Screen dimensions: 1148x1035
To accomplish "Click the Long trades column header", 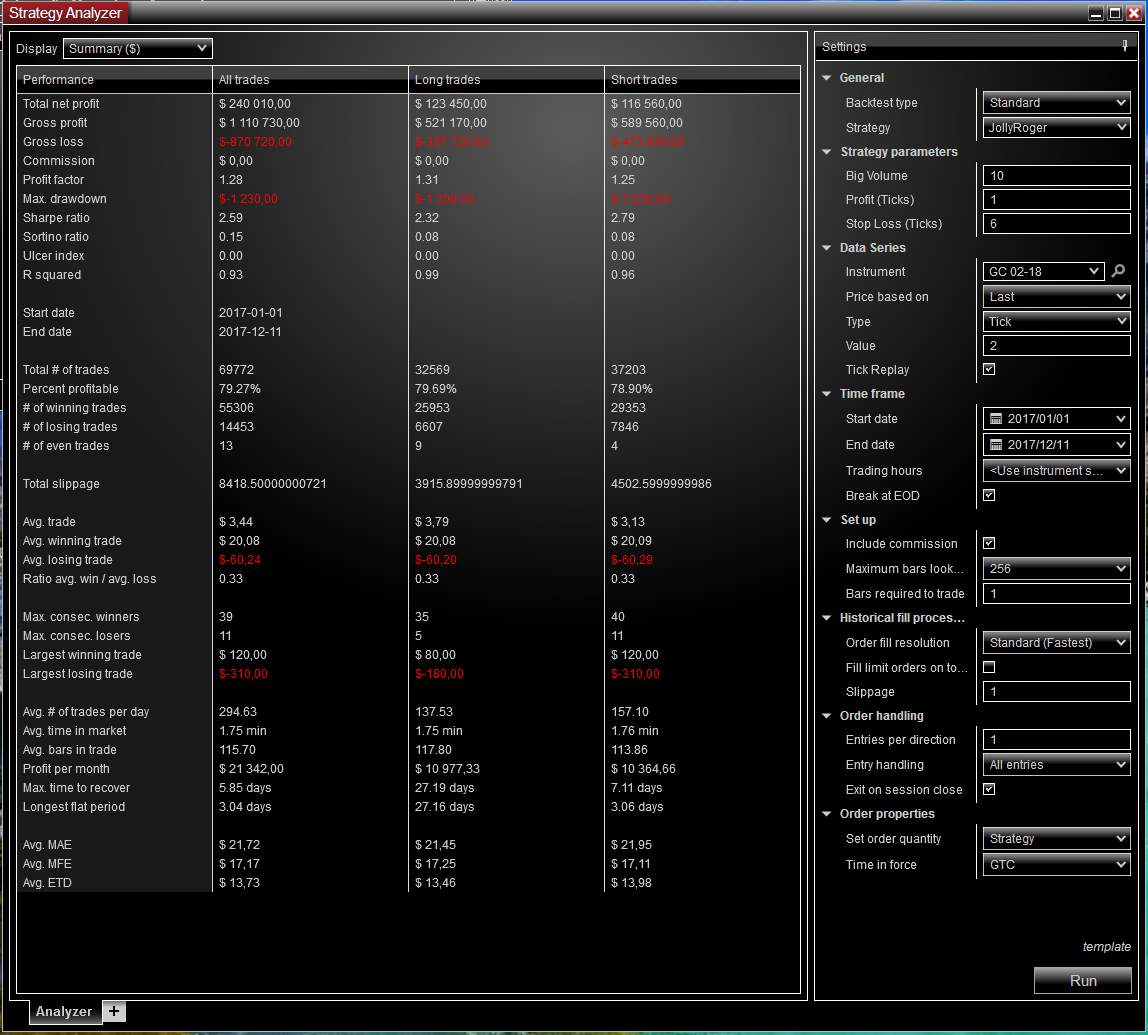I will point(507,80).
